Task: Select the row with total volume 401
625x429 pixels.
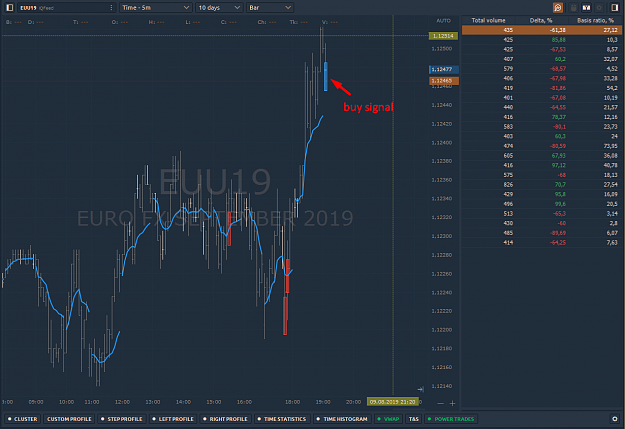Action: pos(542,98)
